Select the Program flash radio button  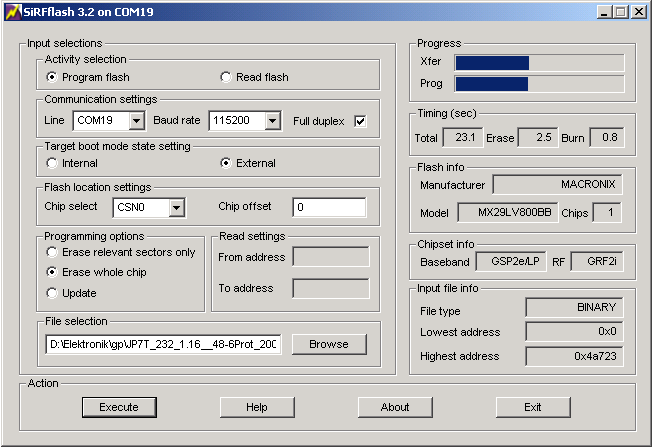(52, 77)
